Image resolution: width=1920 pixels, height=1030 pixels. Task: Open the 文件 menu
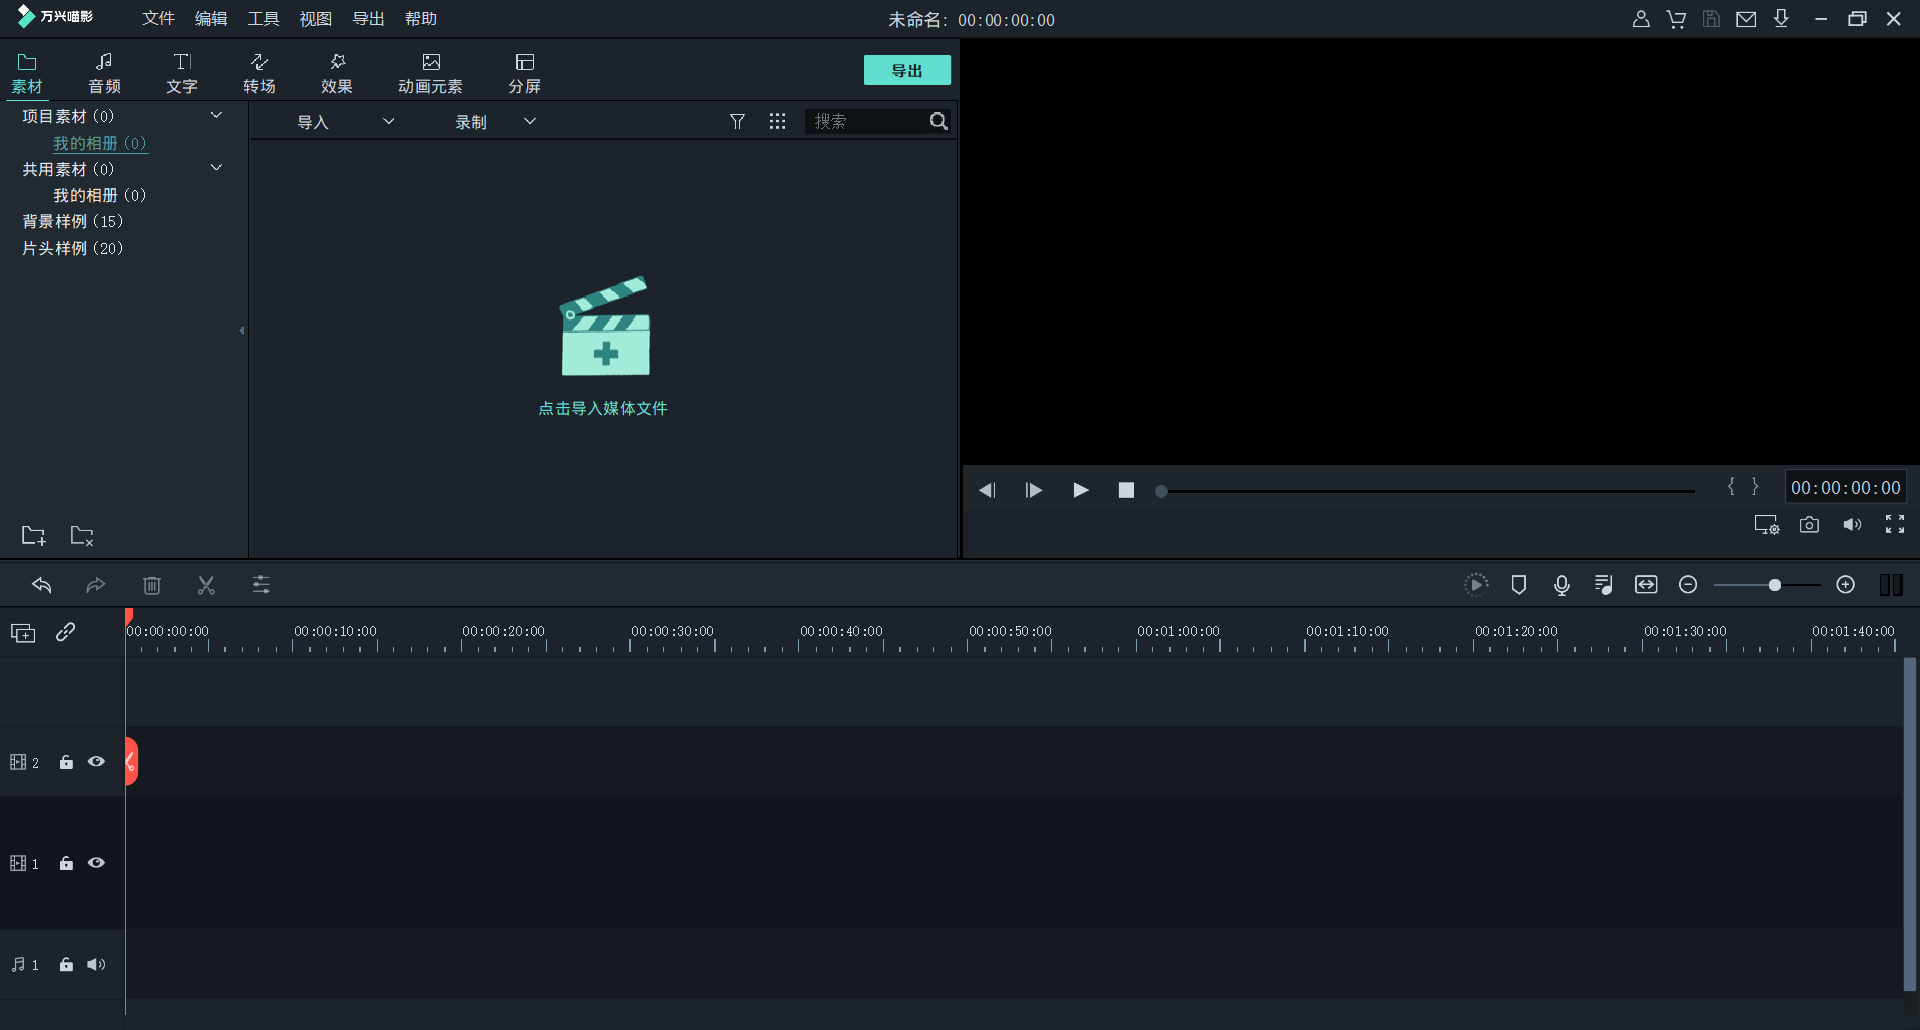click(158, 19)
